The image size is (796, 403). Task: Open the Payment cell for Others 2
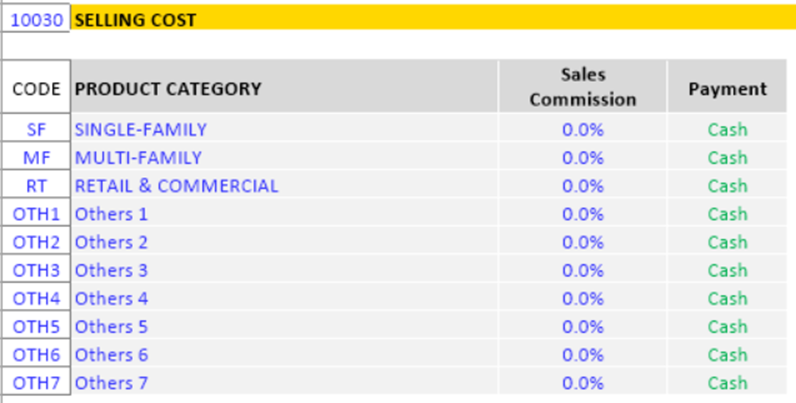pyautogui.click(x=727, y=242)
